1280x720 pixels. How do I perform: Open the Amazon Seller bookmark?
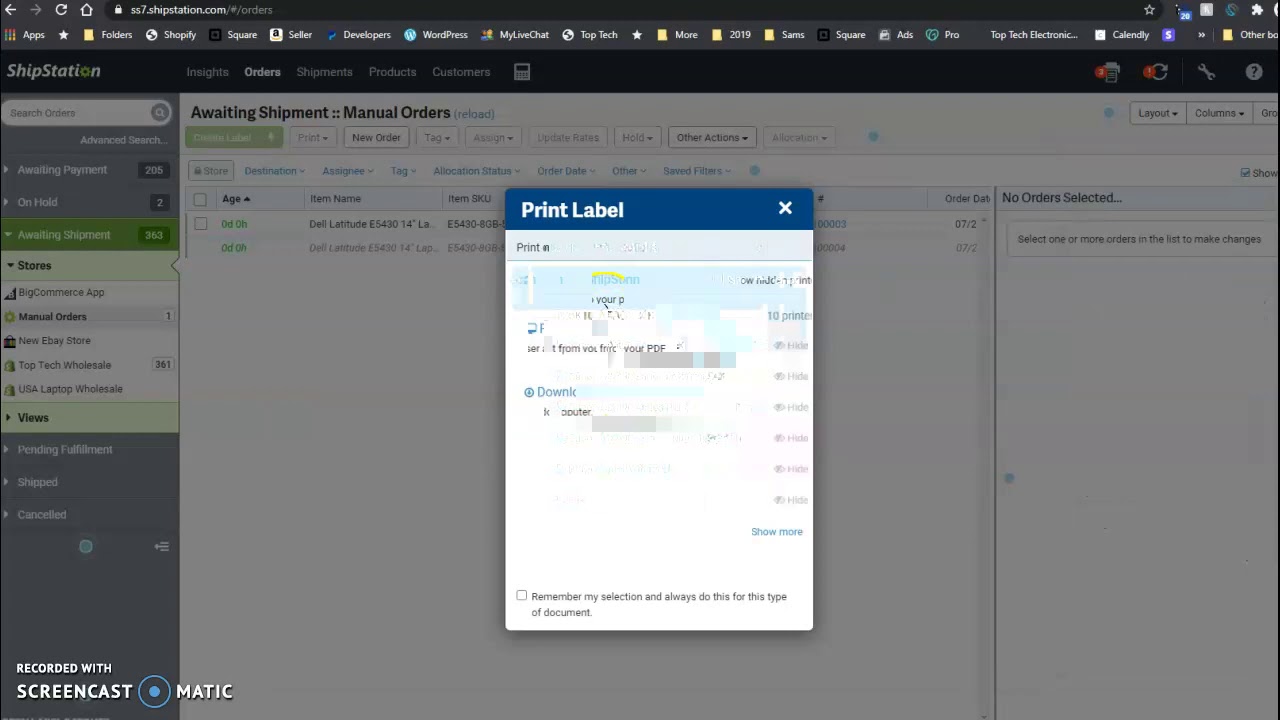(x=291, y=35)
